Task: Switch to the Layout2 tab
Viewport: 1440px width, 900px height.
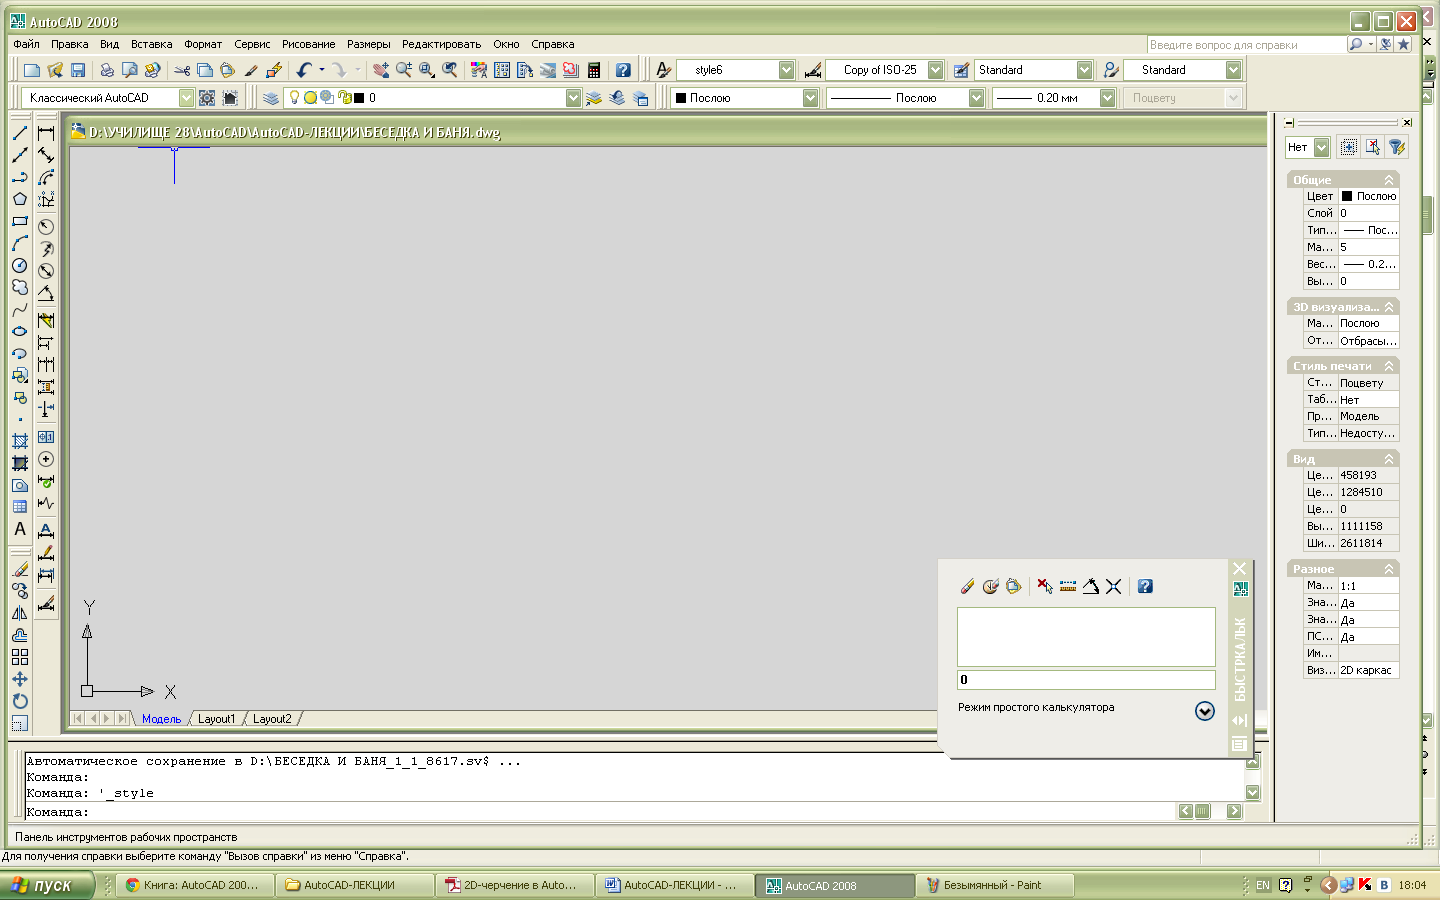Action: [272, 719]
